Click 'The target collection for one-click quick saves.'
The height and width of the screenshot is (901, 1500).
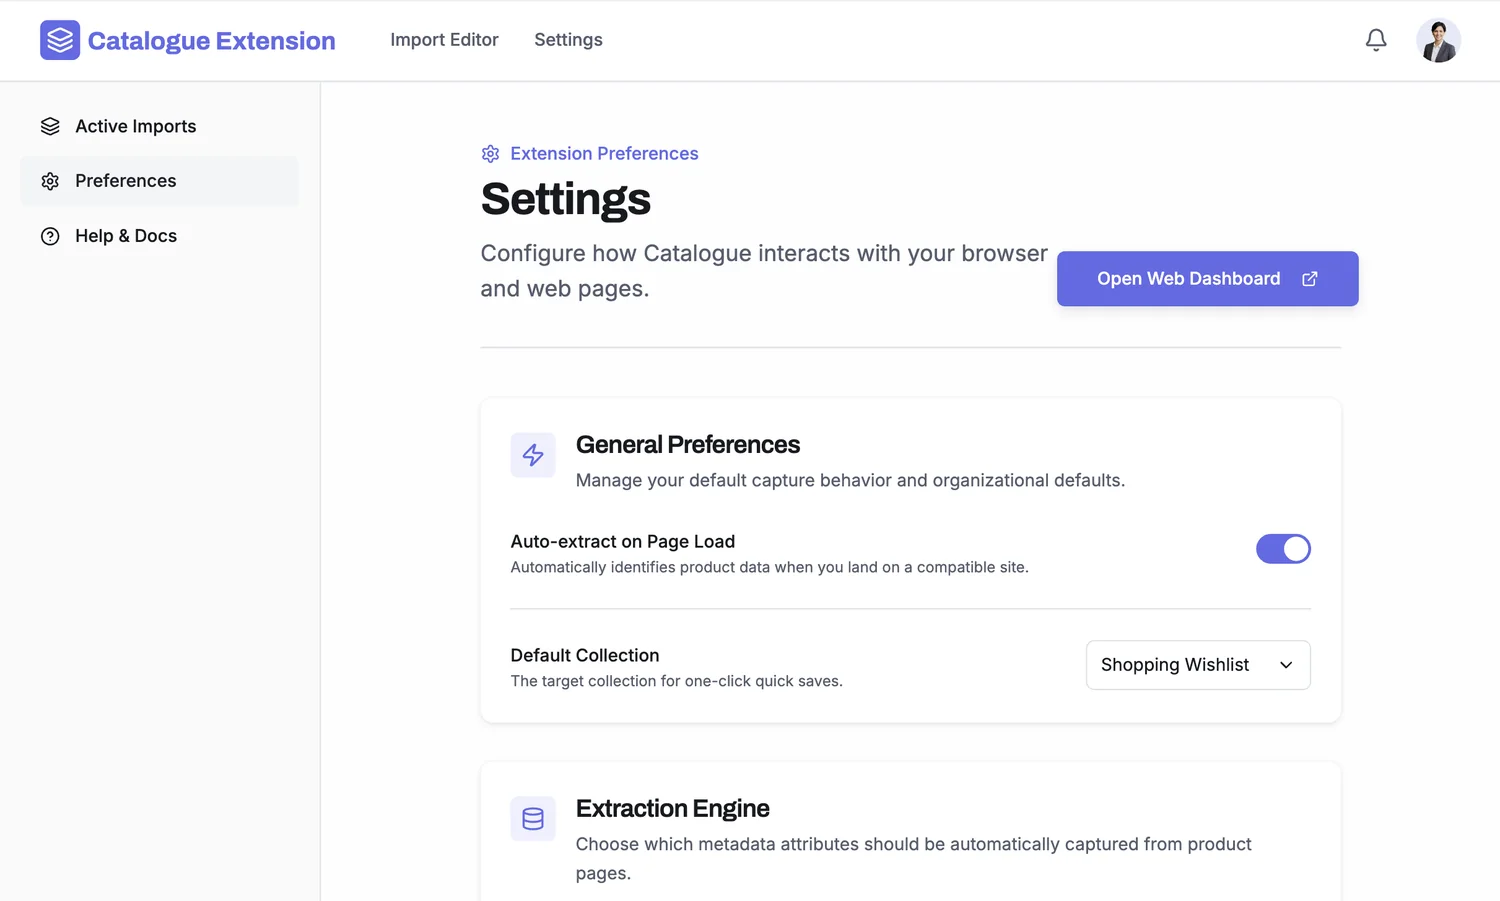pos(677,681)
